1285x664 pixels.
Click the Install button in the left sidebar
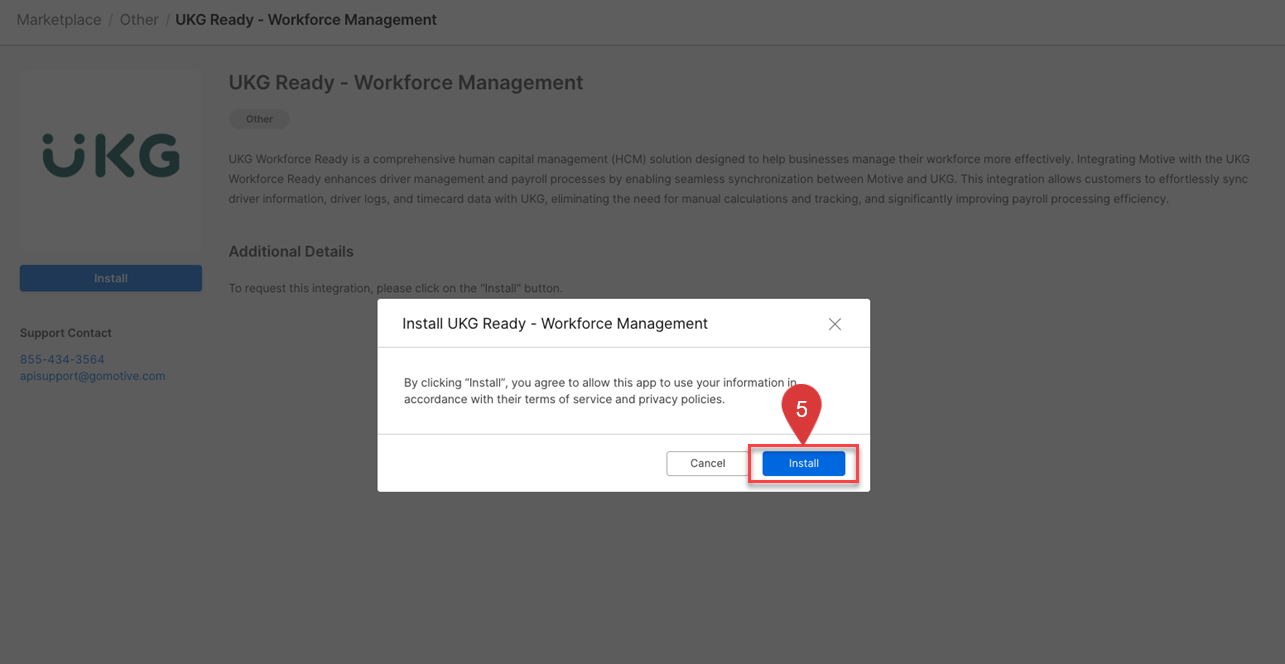click(110, 278)
